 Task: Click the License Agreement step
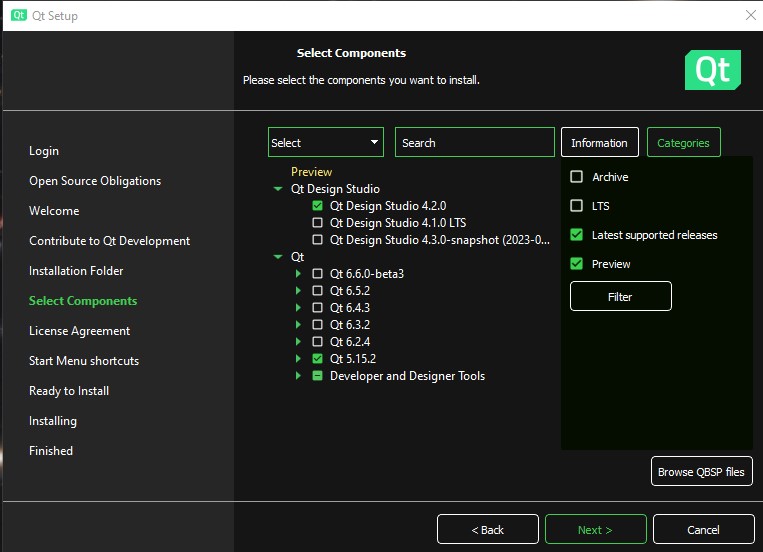pyautogui.click(x=79, y=331)
